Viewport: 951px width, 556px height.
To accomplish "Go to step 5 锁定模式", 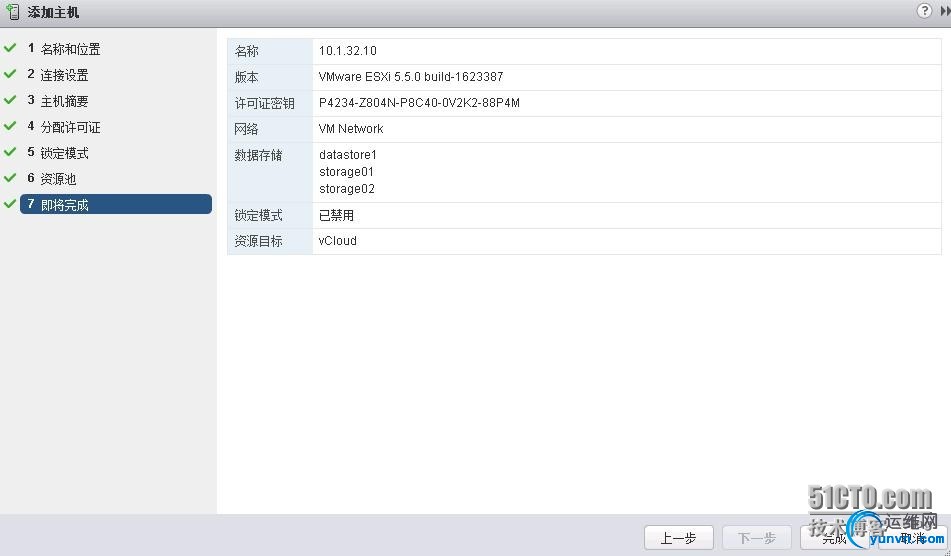I will click(x=58, y=153).
